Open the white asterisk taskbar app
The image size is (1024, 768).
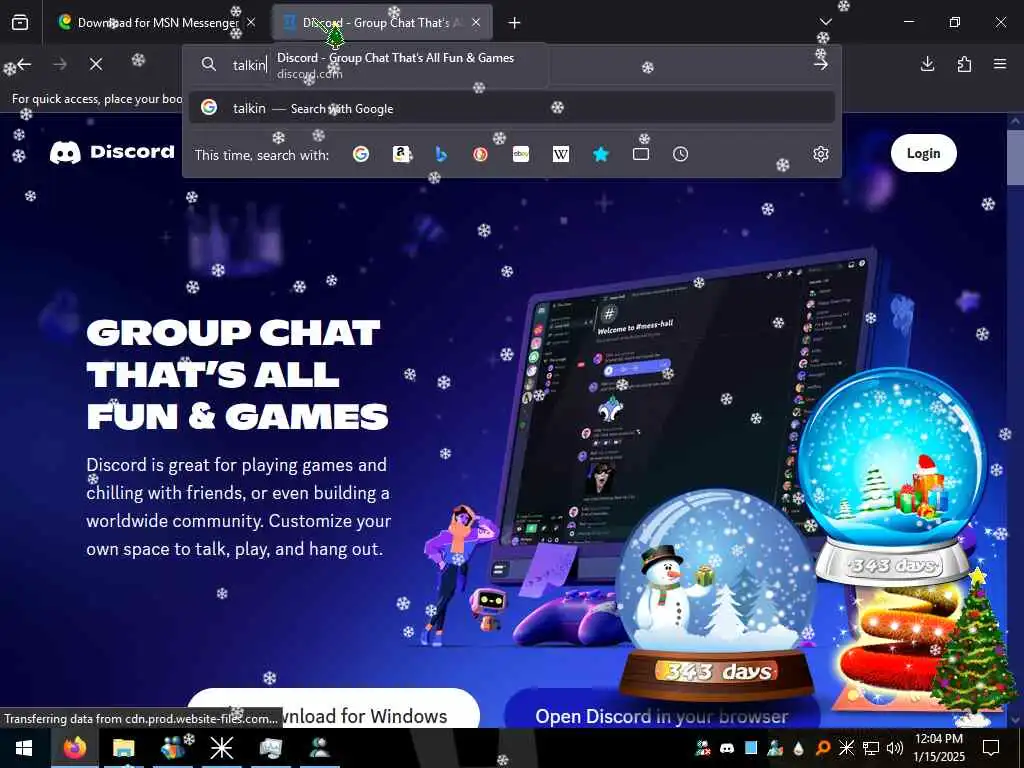pyautogui.click(x=221, y=748)
